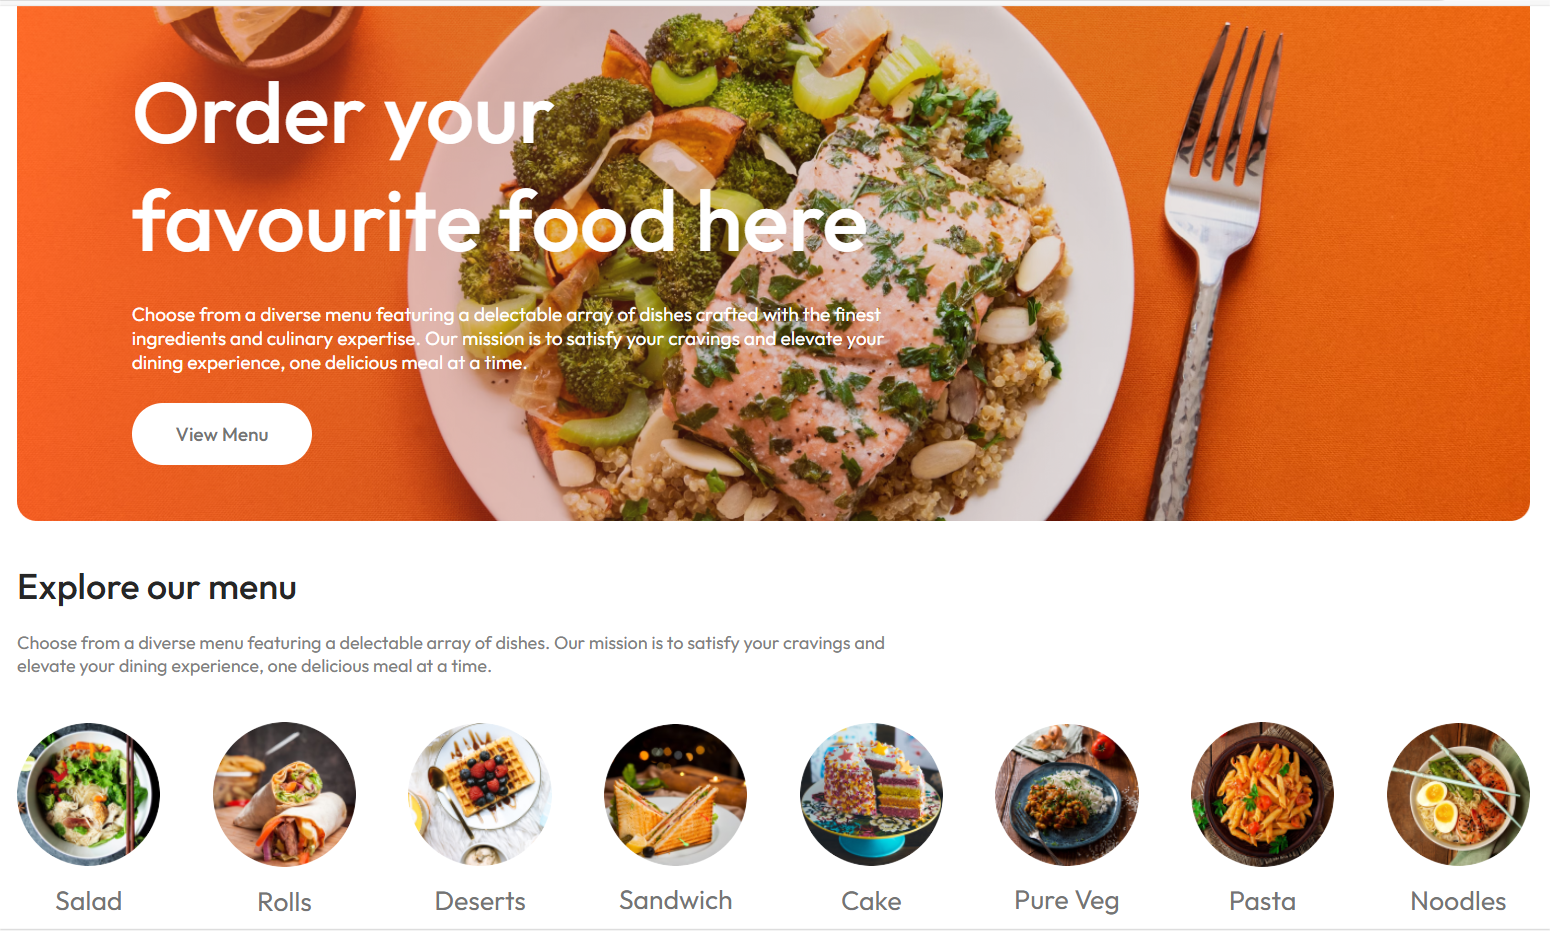Click the Order your favourite food headline

coord(500,168)
